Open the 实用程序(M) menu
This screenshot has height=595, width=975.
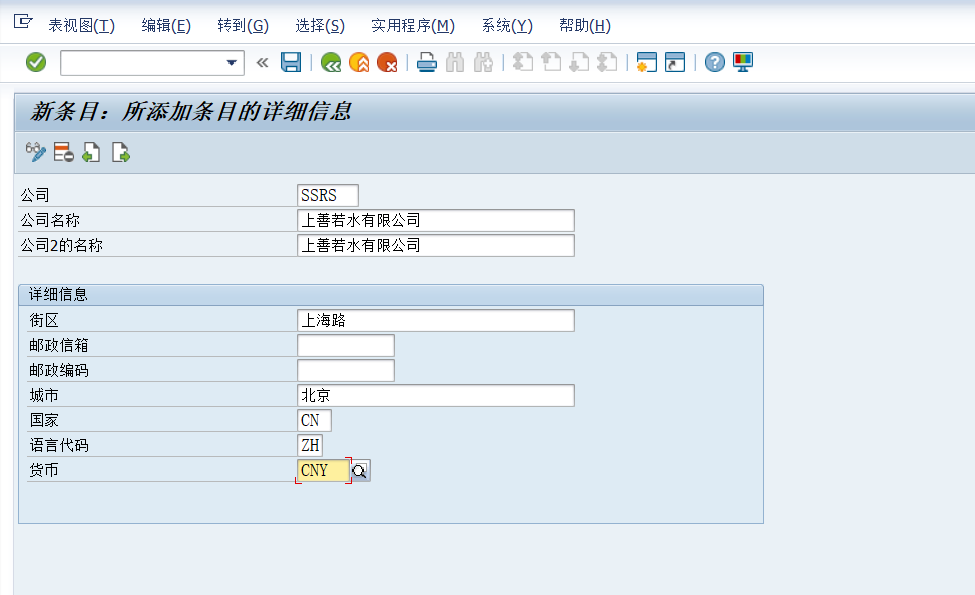pos(411,25)
